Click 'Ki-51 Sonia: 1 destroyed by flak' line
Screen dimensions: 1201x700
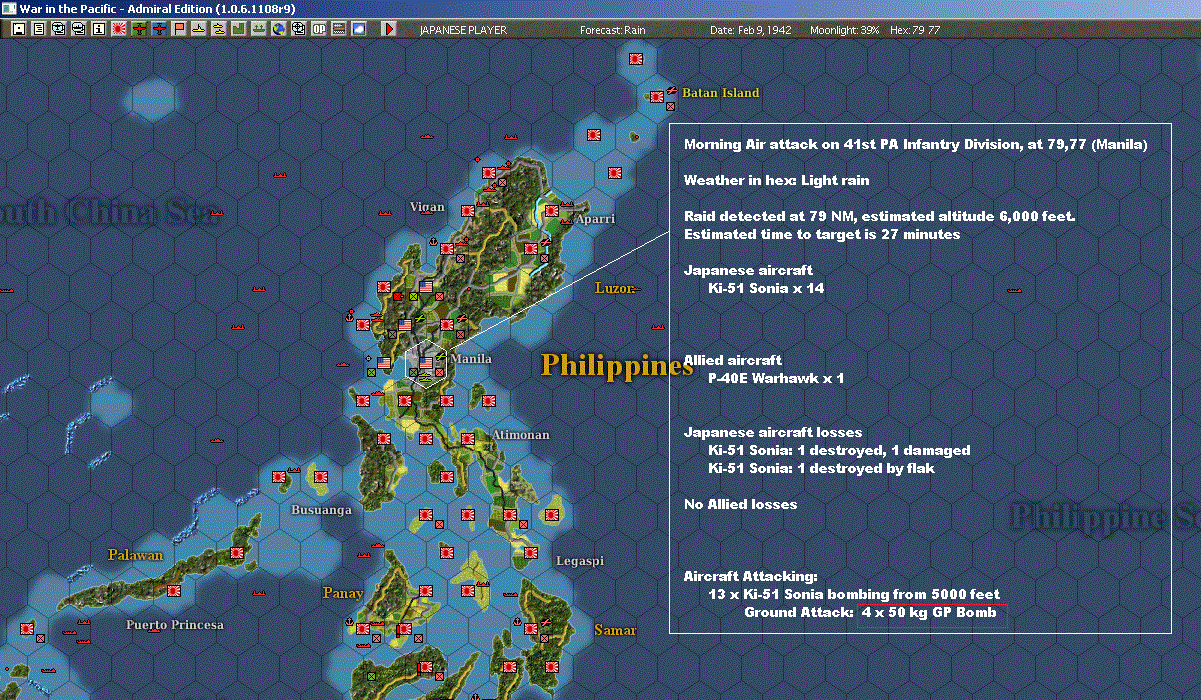[821, 468]
